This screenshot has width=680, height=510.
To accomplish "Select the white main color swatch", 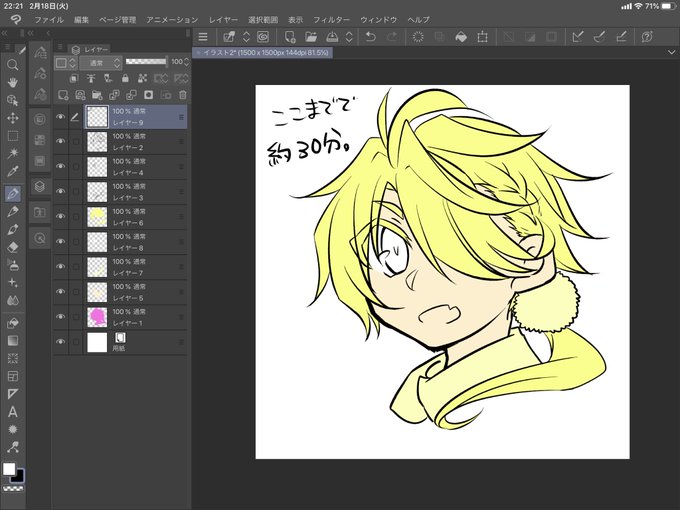I will pos(9,469).
